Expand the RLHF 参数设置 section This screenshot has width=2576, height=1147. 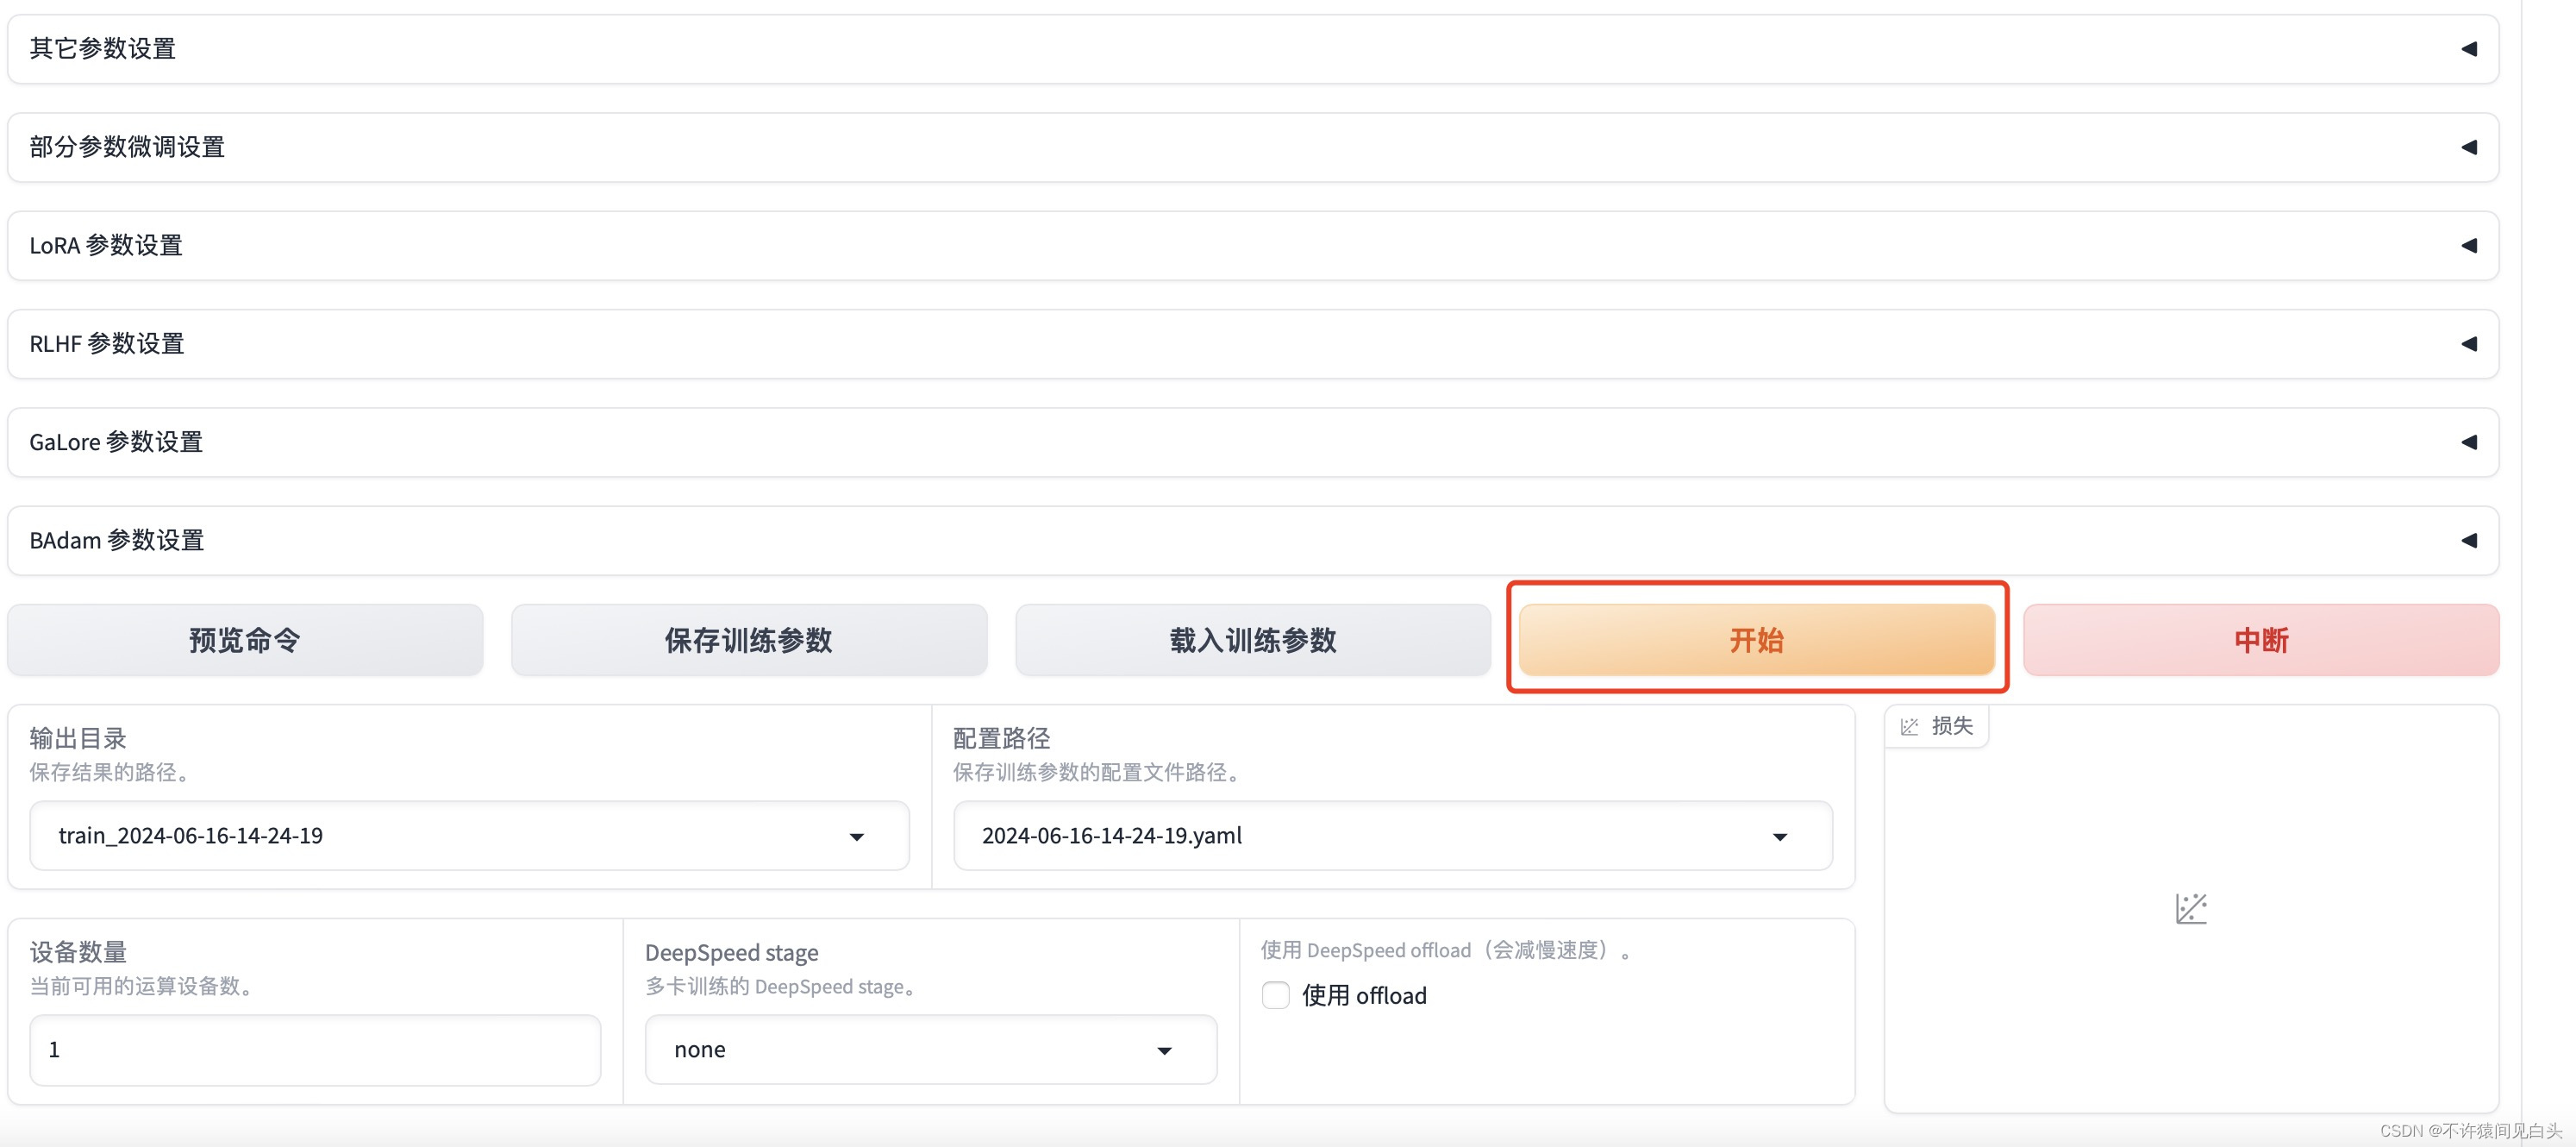click(x=107, y=344)
